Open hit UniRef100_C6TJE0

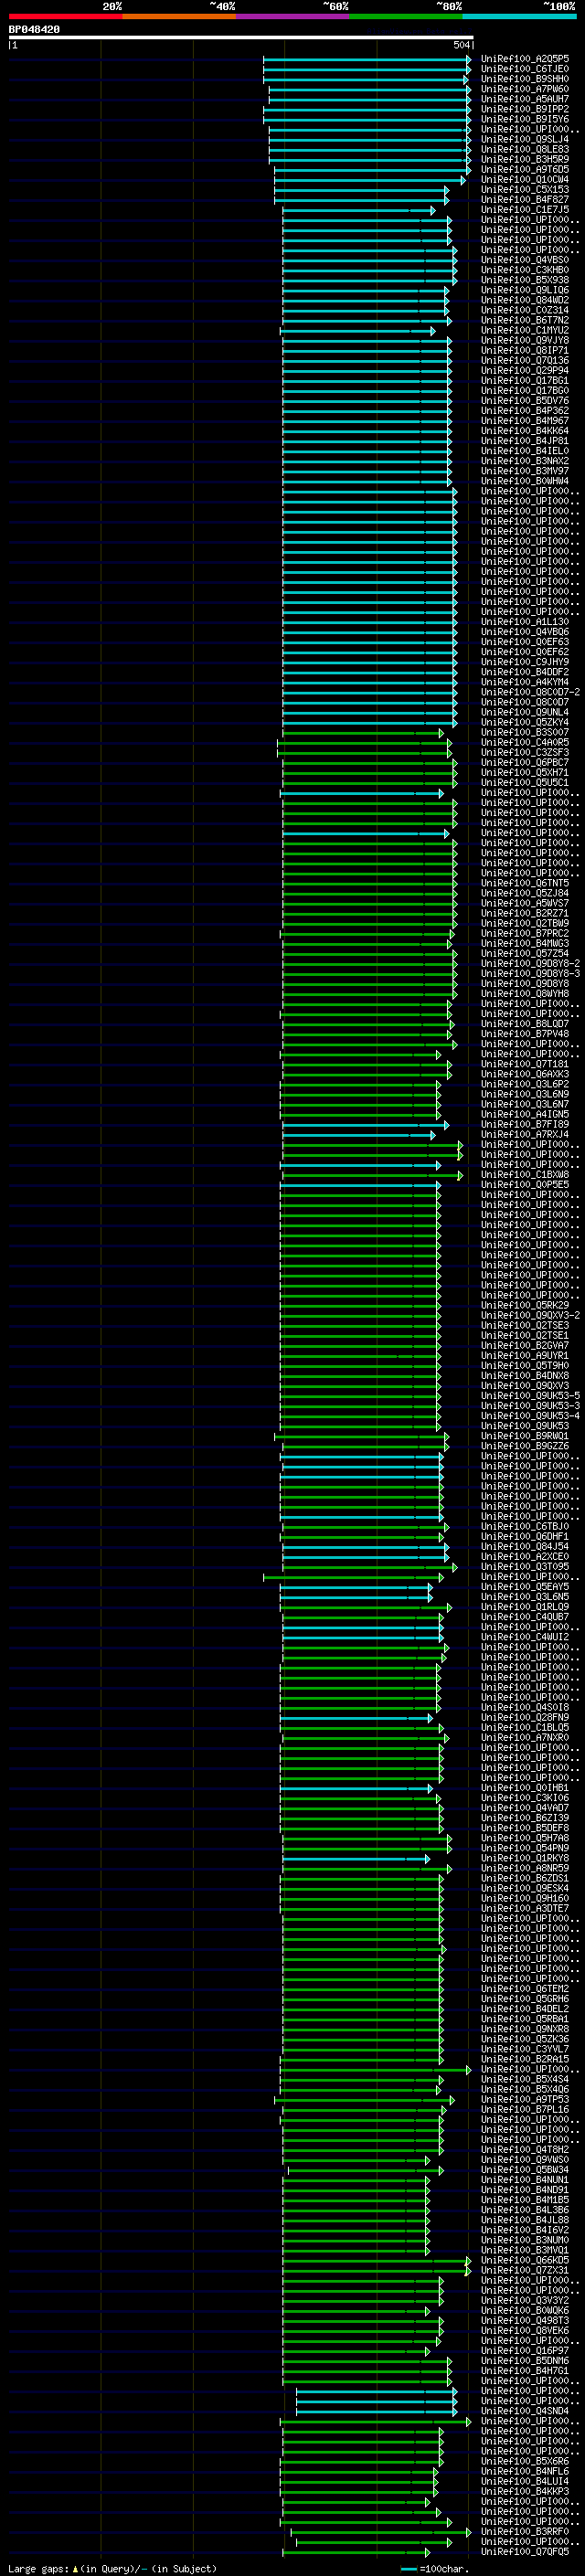pos(525,69)
